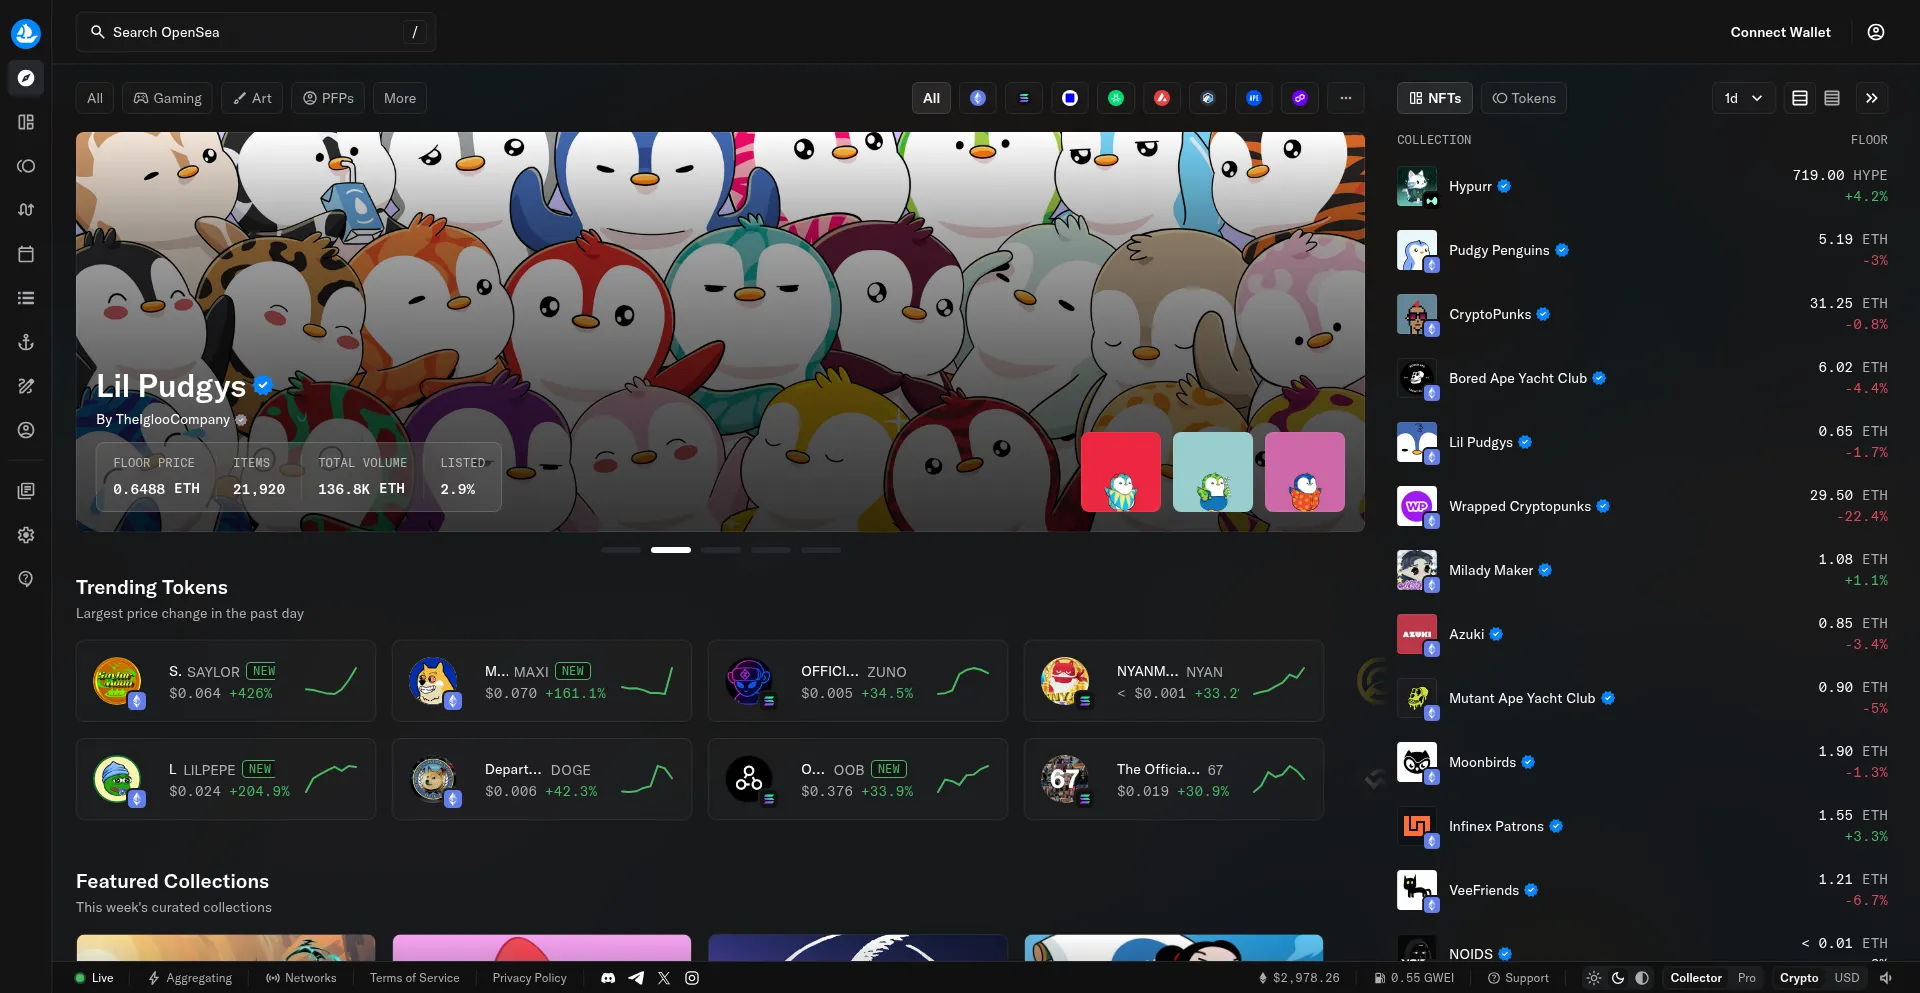Switch to light theme with the sun icon
Screen dimensions: 1920x993
pyautogui.click(x=1593, y=978)
